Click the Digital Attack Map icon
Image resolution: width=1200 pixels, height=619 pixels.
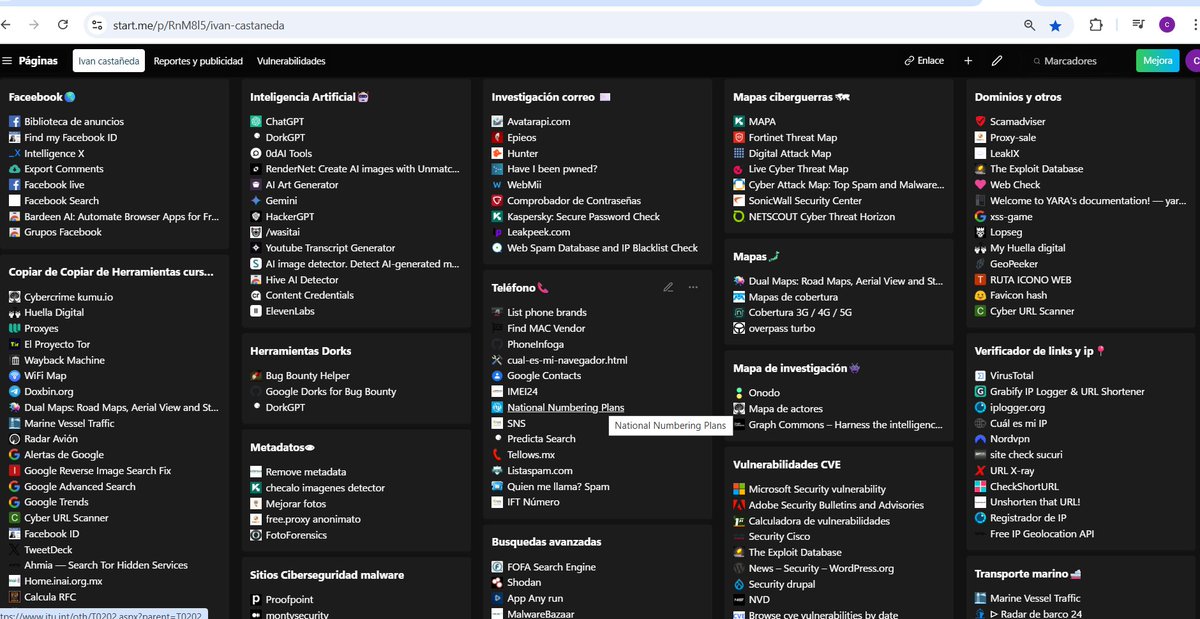coord(740,154)
